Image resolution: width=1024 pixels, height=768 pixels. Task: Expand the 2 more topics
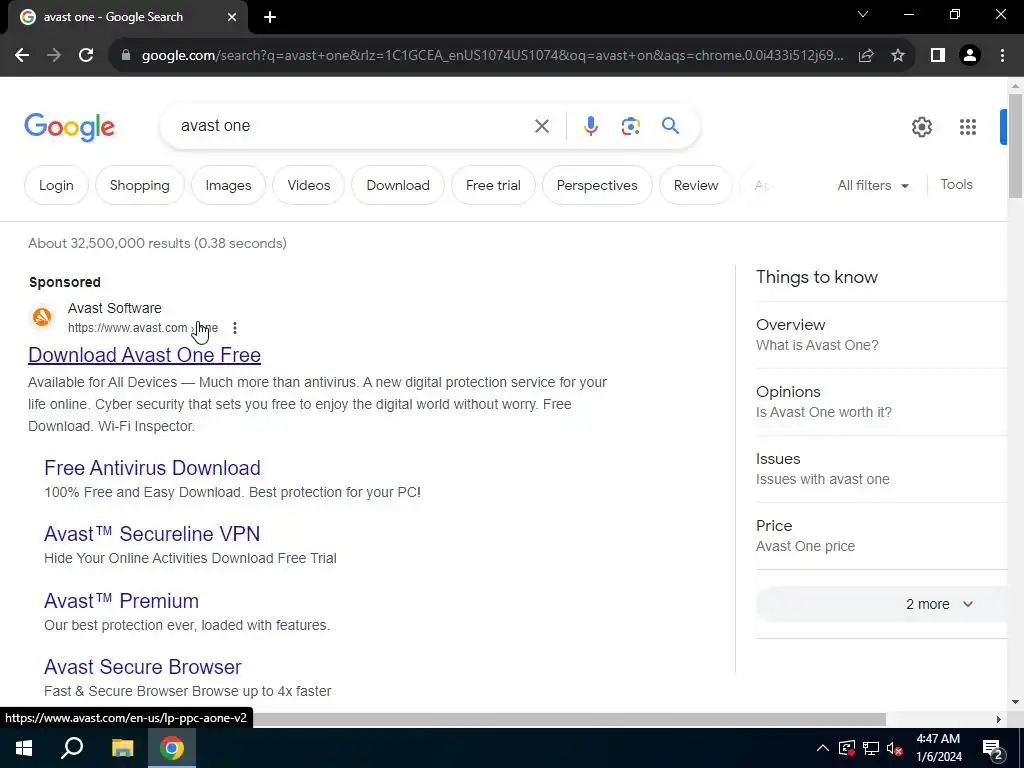click(882, 605)
